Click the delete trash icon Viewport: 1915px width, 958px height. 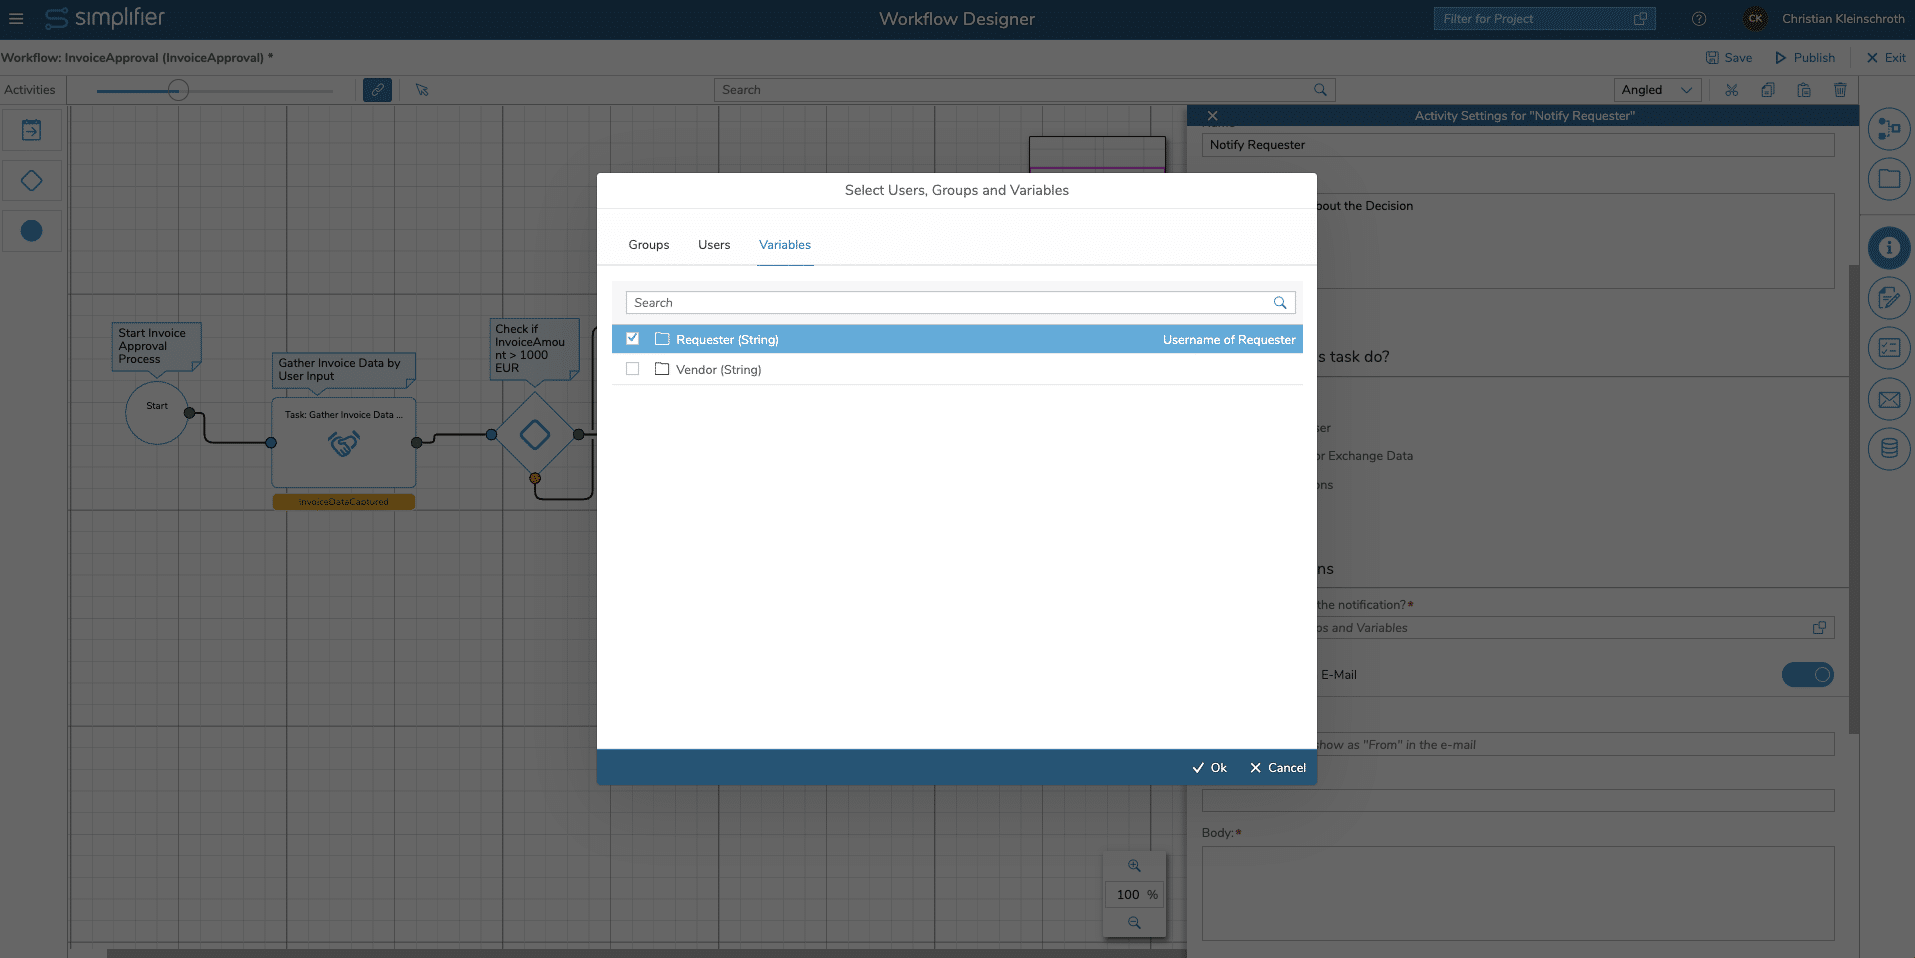pyautogui.click(x=1840, y=90)
